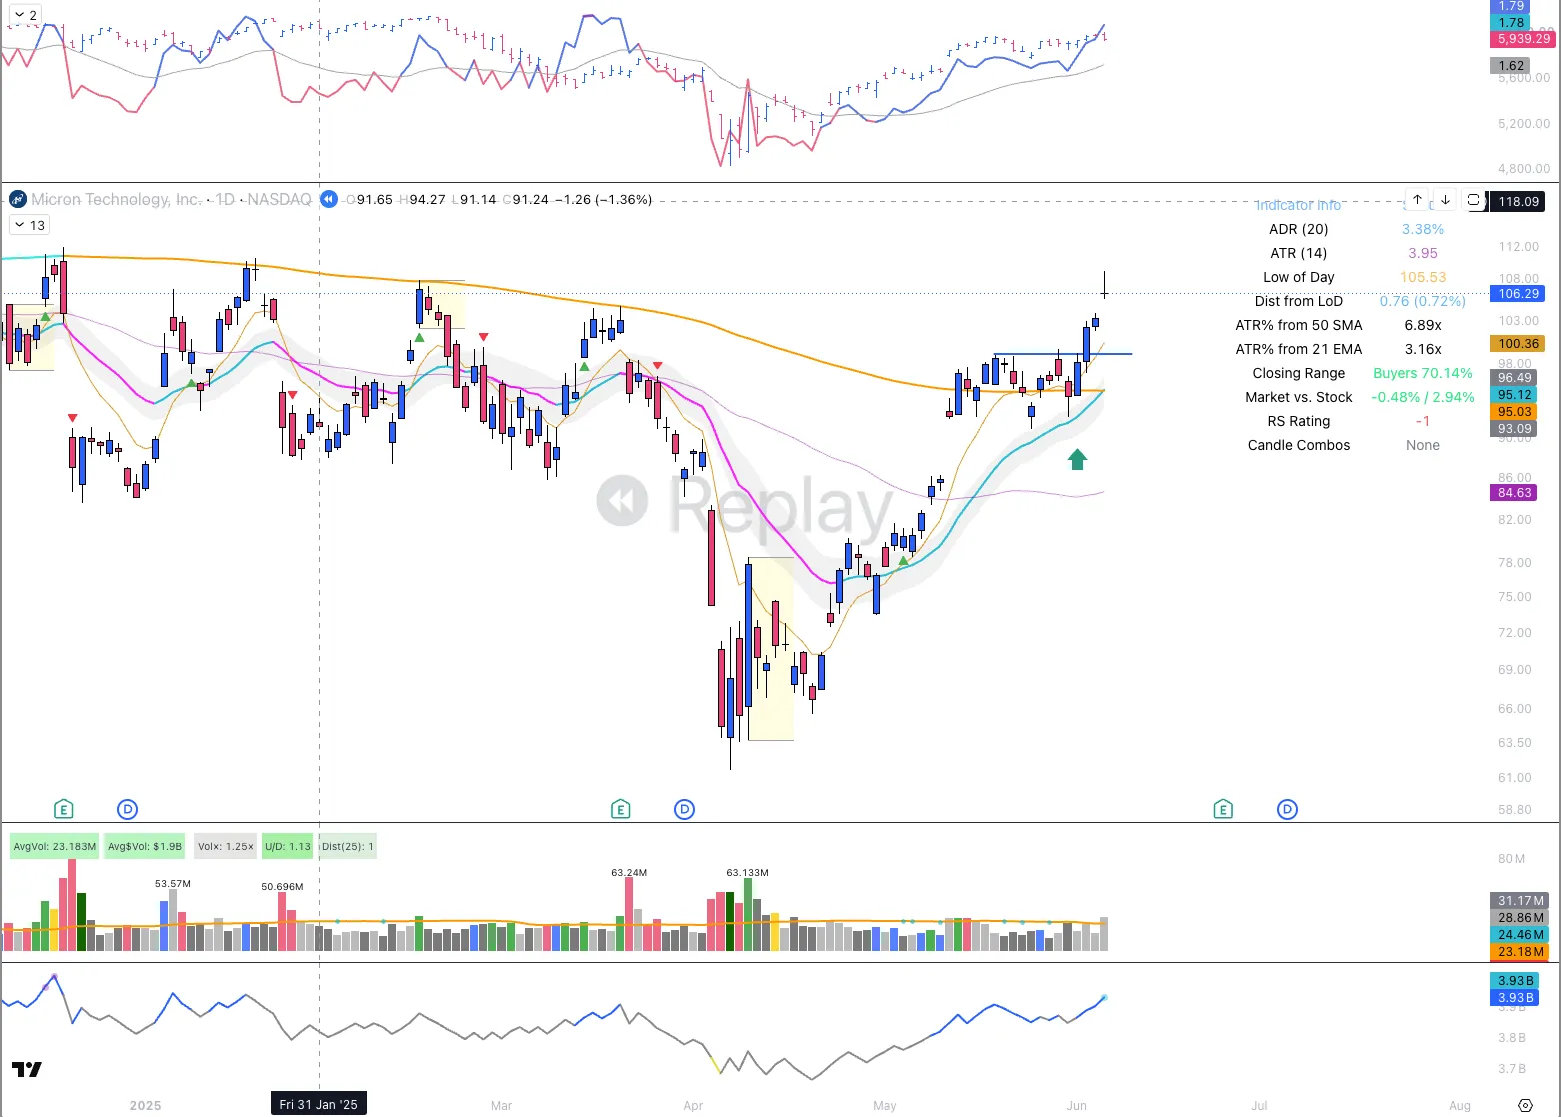Open the upcoming July dividend D marker
Image resolution: width=1561 pixels, height=1117 pixels.
point(1287,809)
